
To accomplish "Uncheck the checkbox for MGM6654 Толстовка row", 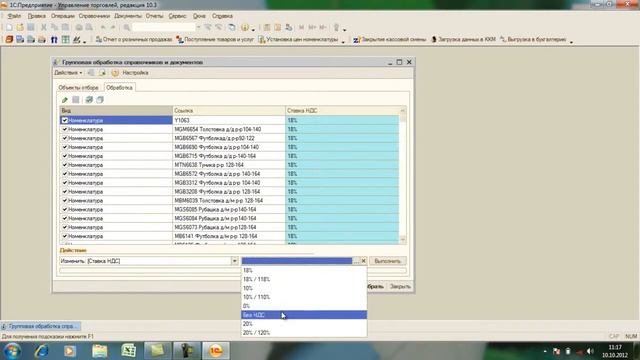I will 64,129.
